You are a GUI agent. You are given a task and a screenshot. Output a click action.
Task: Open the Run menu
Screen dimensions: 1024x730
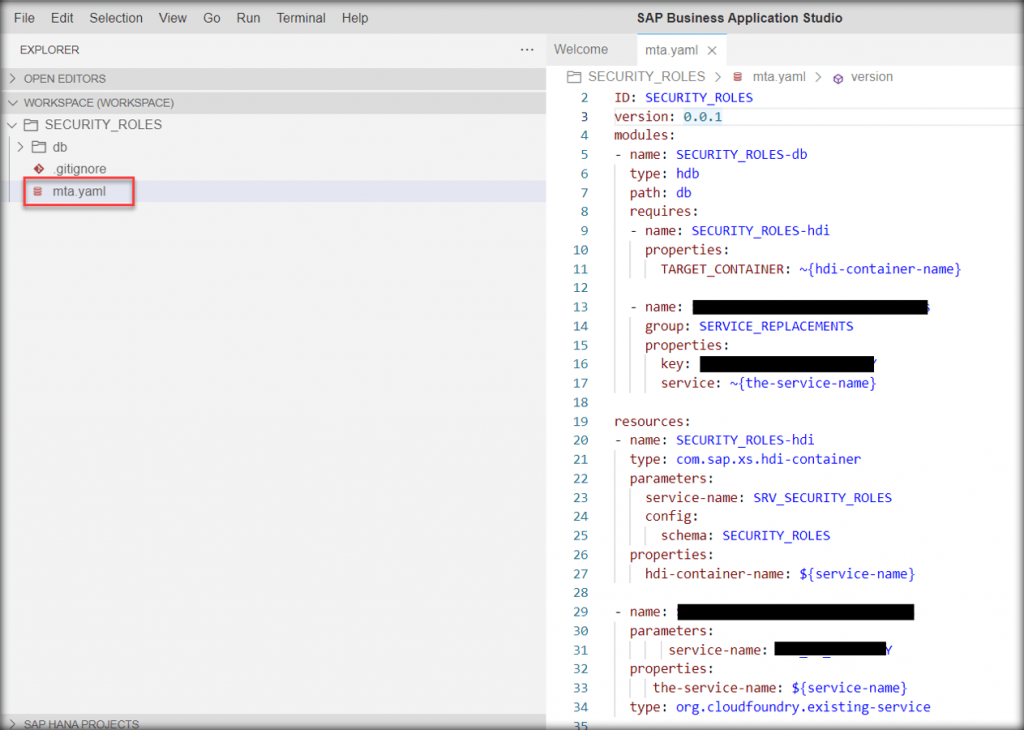[x=248, y=18]
